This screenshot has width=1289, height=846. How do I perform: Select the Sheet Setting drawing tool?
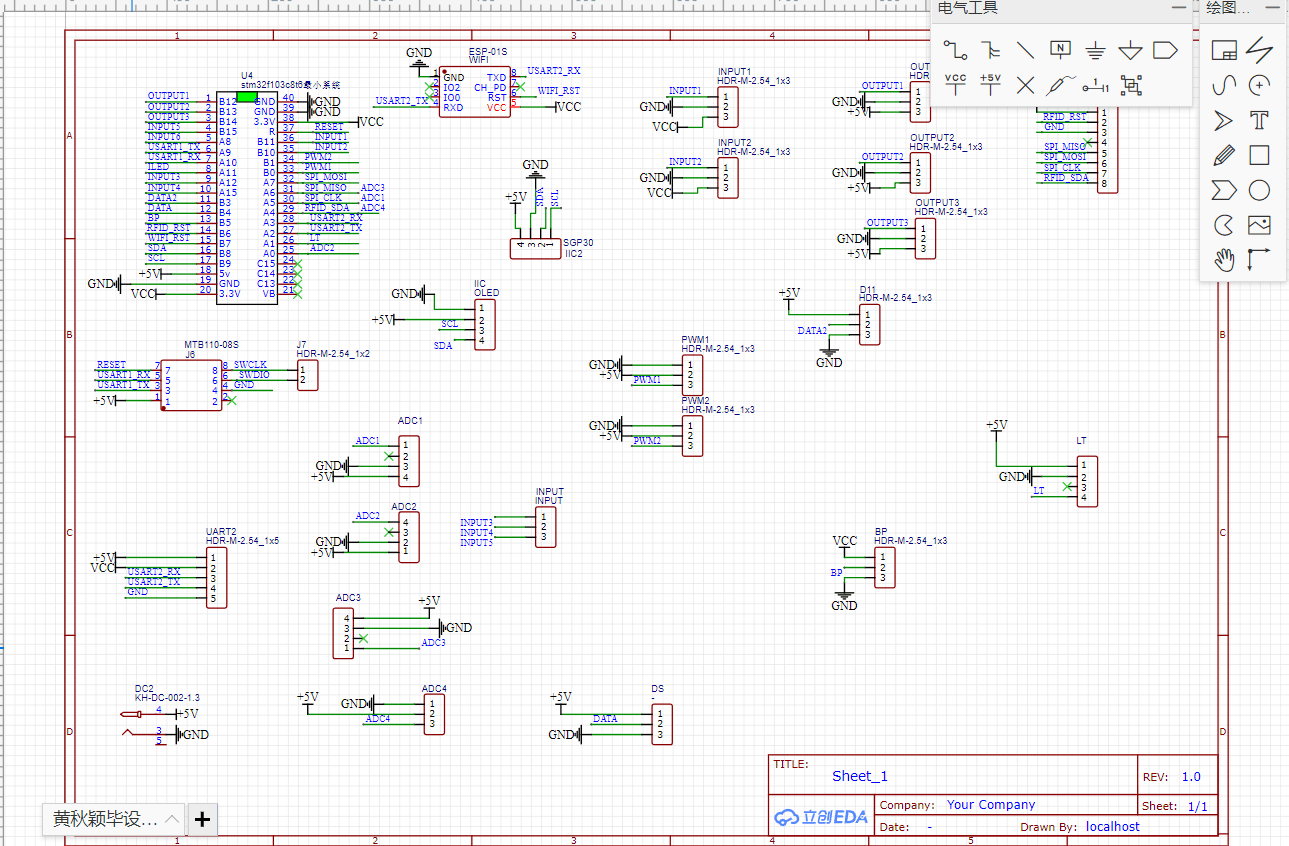click(x=1224, y=50)
